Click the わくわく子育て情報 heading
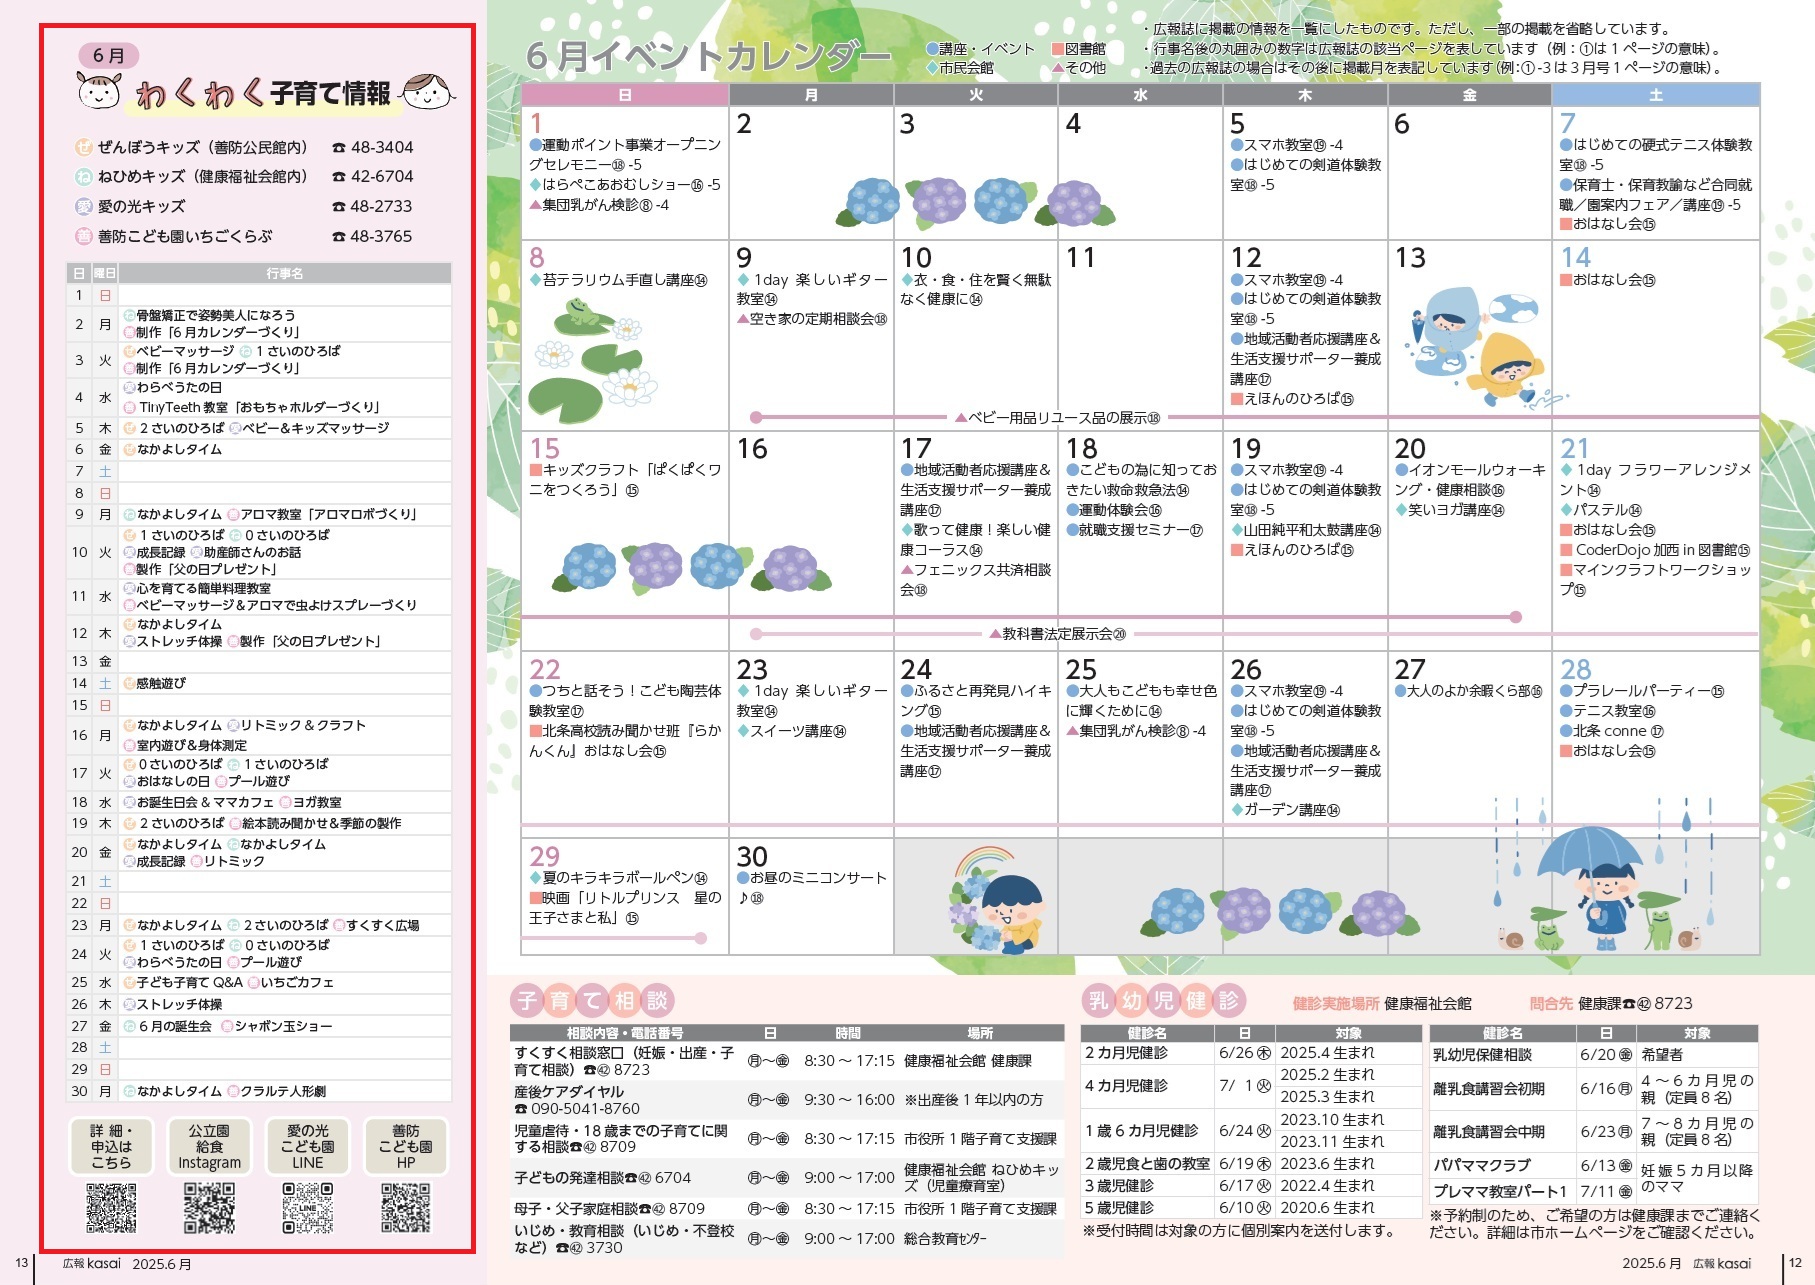Image resolution: width=1815 pixels, height=1285 pixels. tap(265, 93)
